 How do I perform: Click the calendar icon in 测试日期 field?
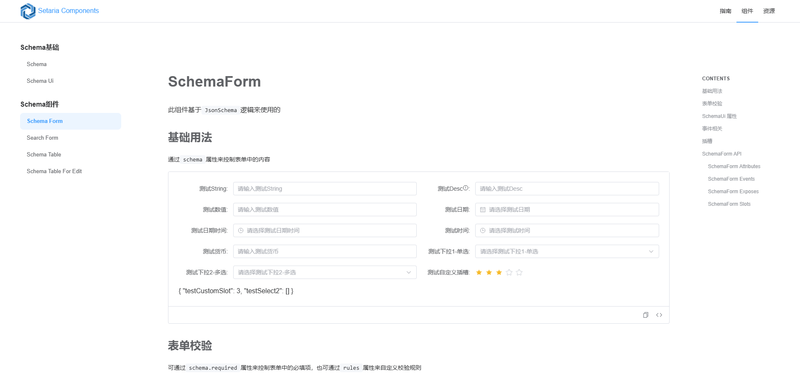(x=483, y=210)
